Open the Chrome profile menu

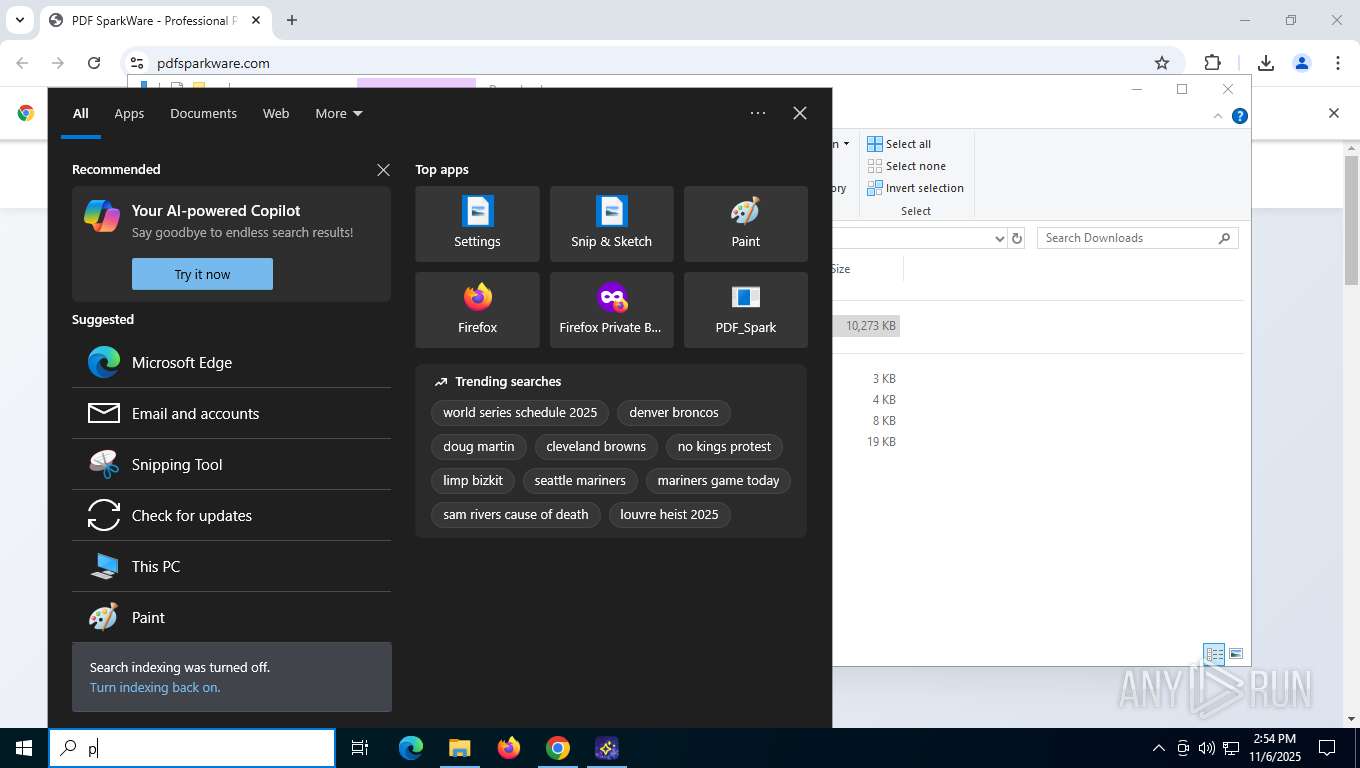[x=1302, y=63]
